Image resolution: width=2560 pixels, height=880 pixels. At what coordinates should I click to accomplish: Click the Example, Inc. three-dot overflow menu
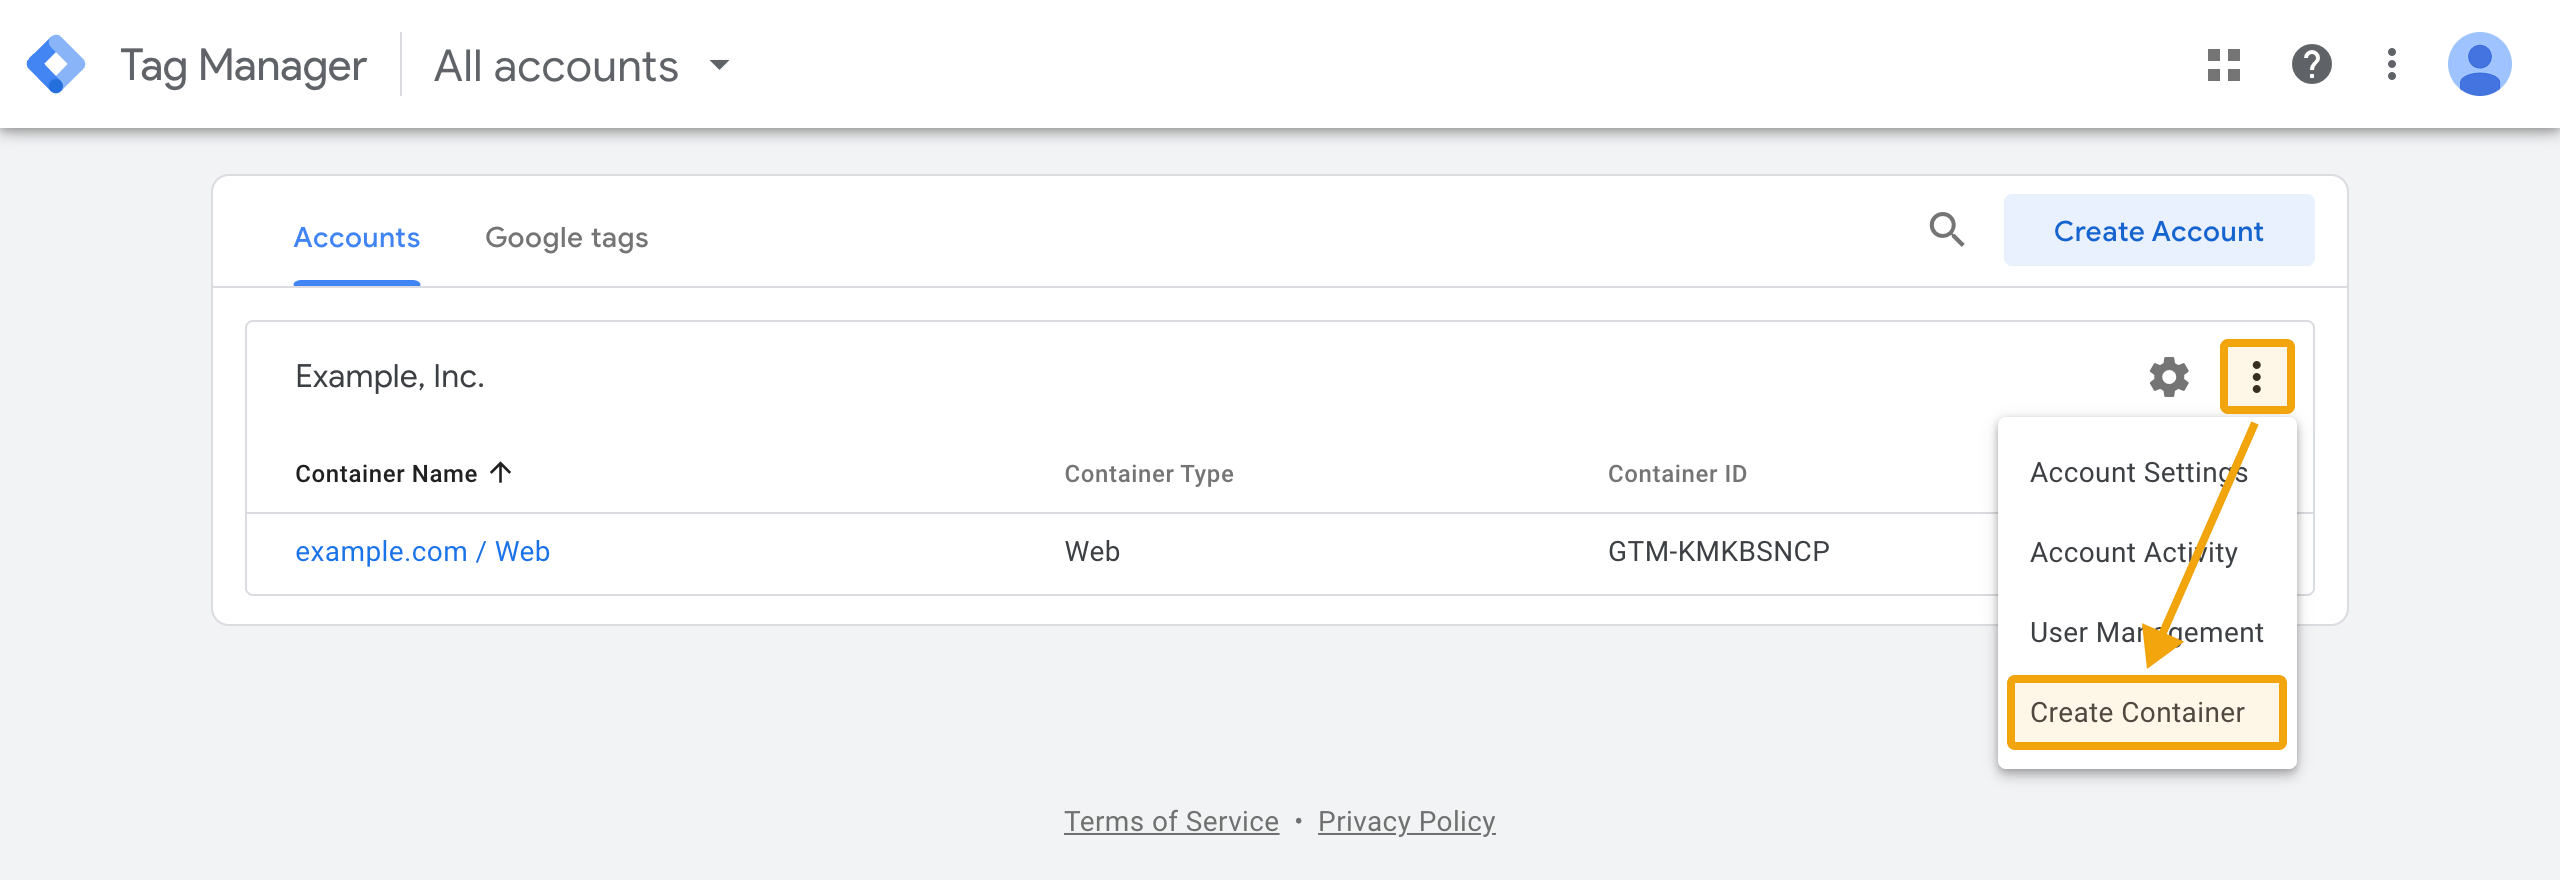(2257, 377)
